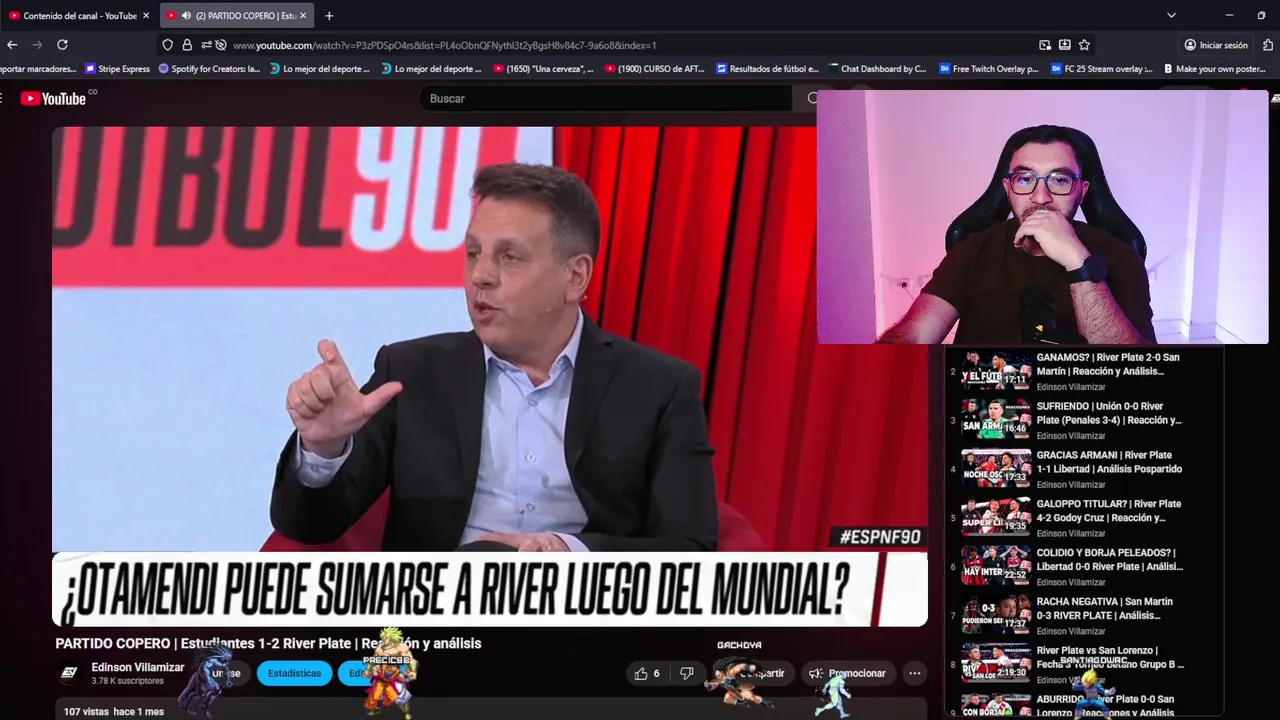Open 'Free Twitch Overlay' bookmark
The height and width of the screenshot is (720, 1280).
coord(989,69)
